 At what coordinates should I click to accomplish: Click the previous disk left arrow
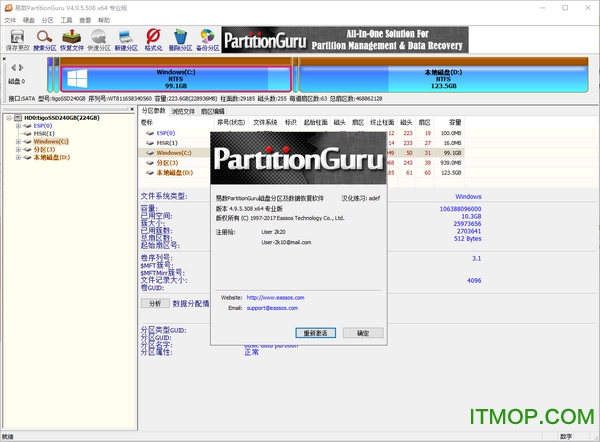pos(13,68)
